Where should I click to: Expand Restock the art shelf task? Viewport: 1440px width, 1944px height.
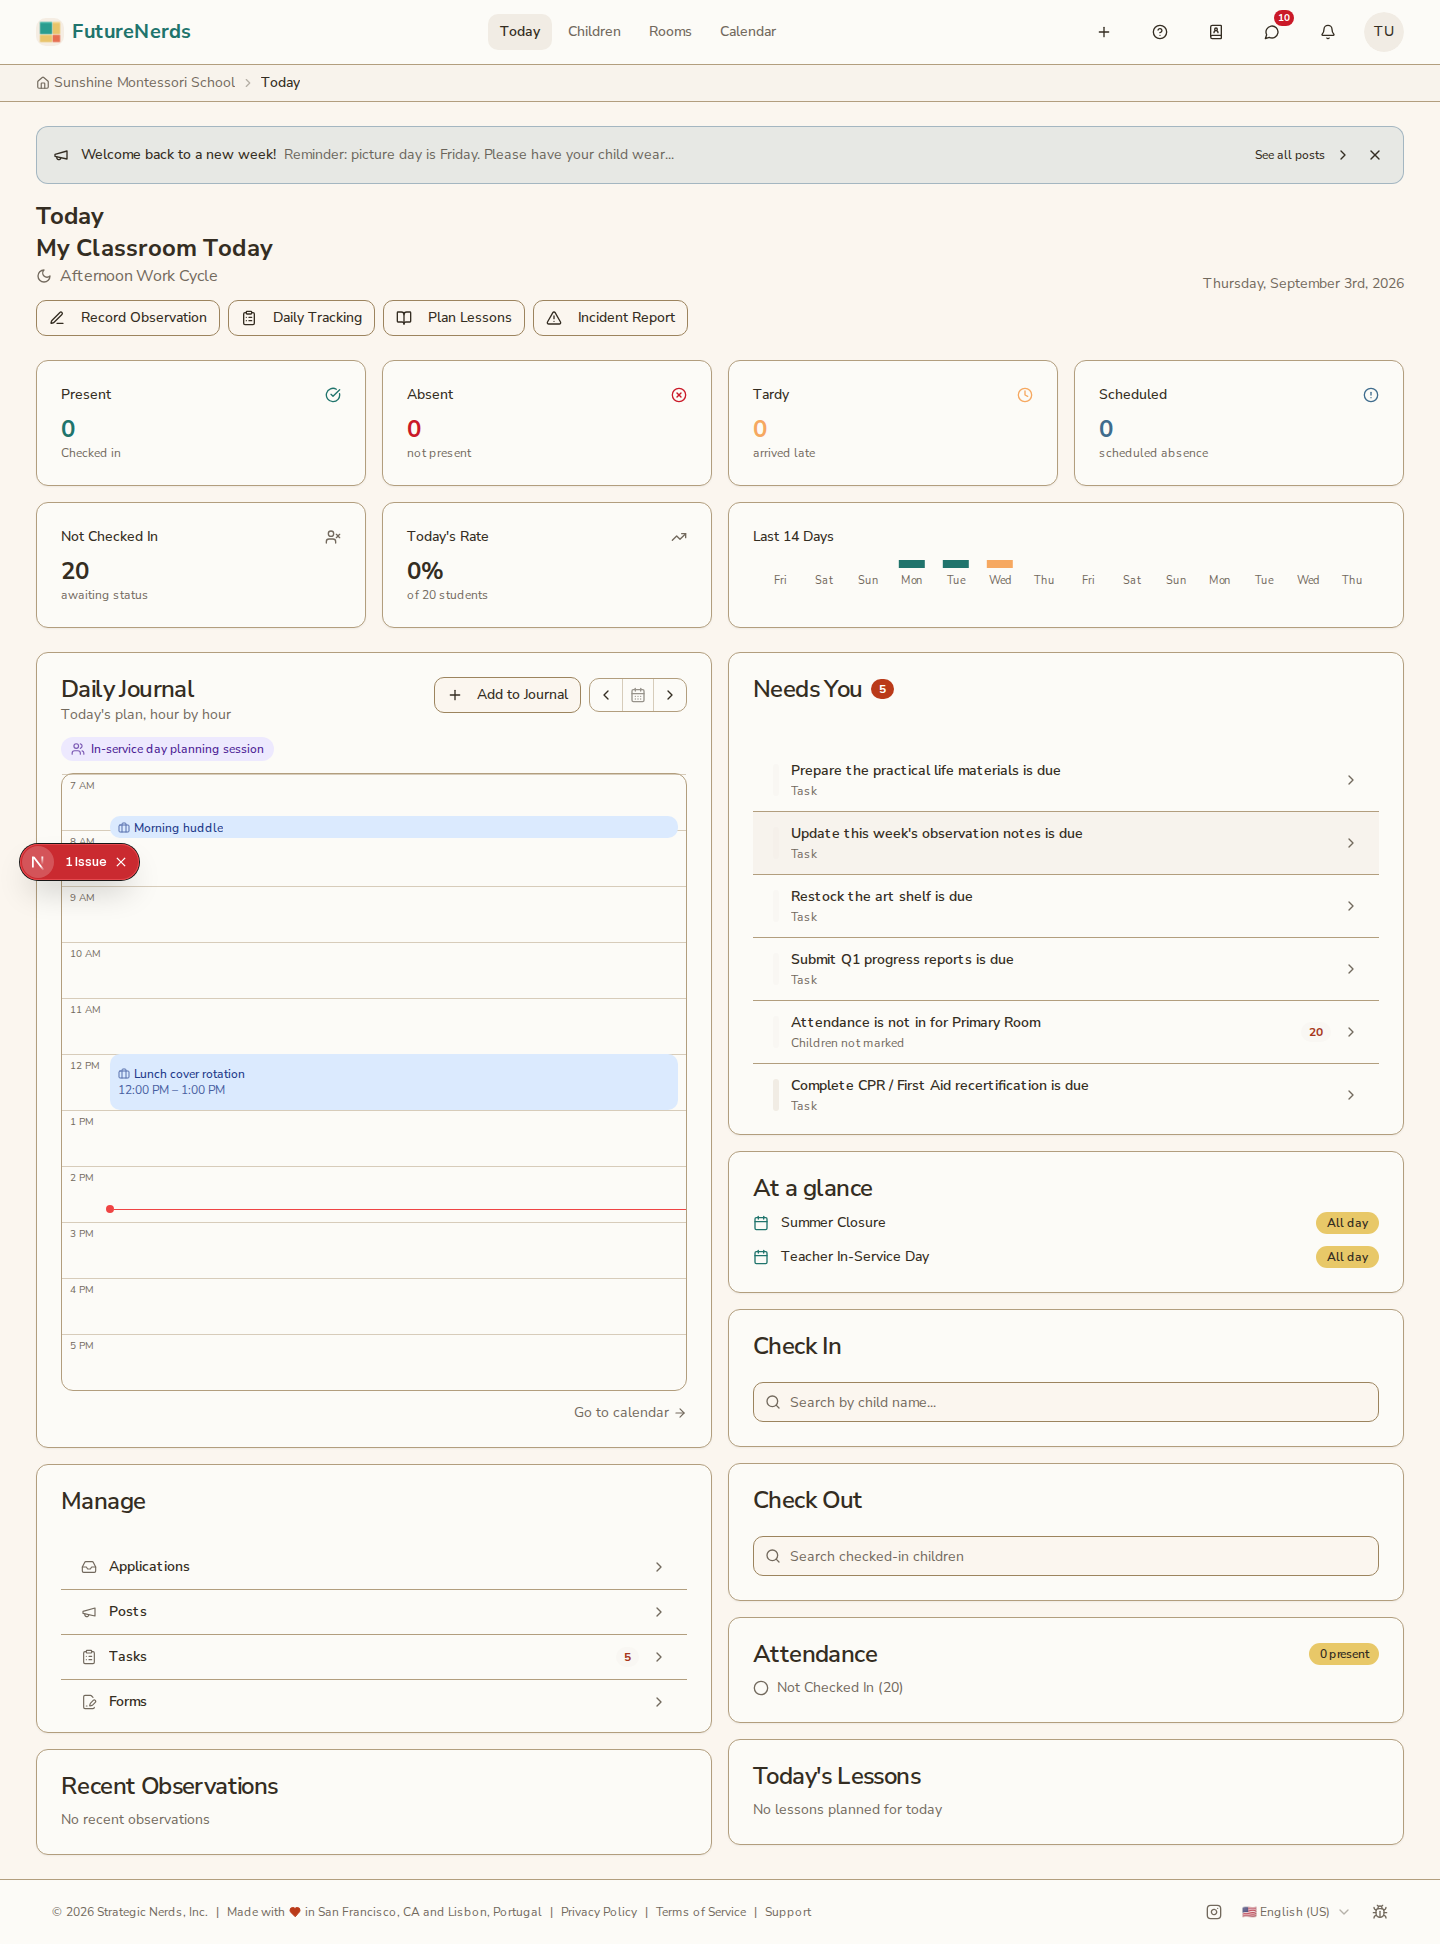[x=1066, y=906]
